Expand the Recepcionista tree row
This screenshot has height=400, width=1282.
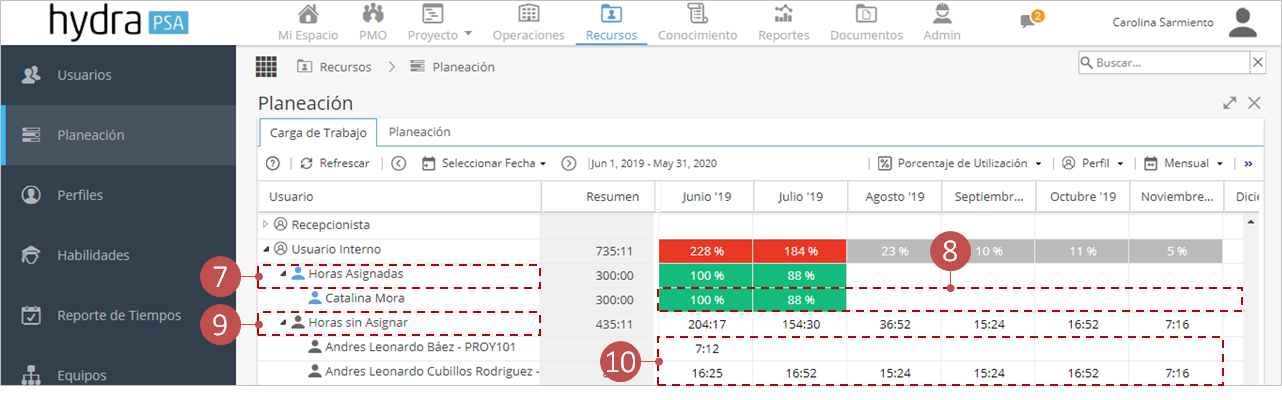[265, 224]
